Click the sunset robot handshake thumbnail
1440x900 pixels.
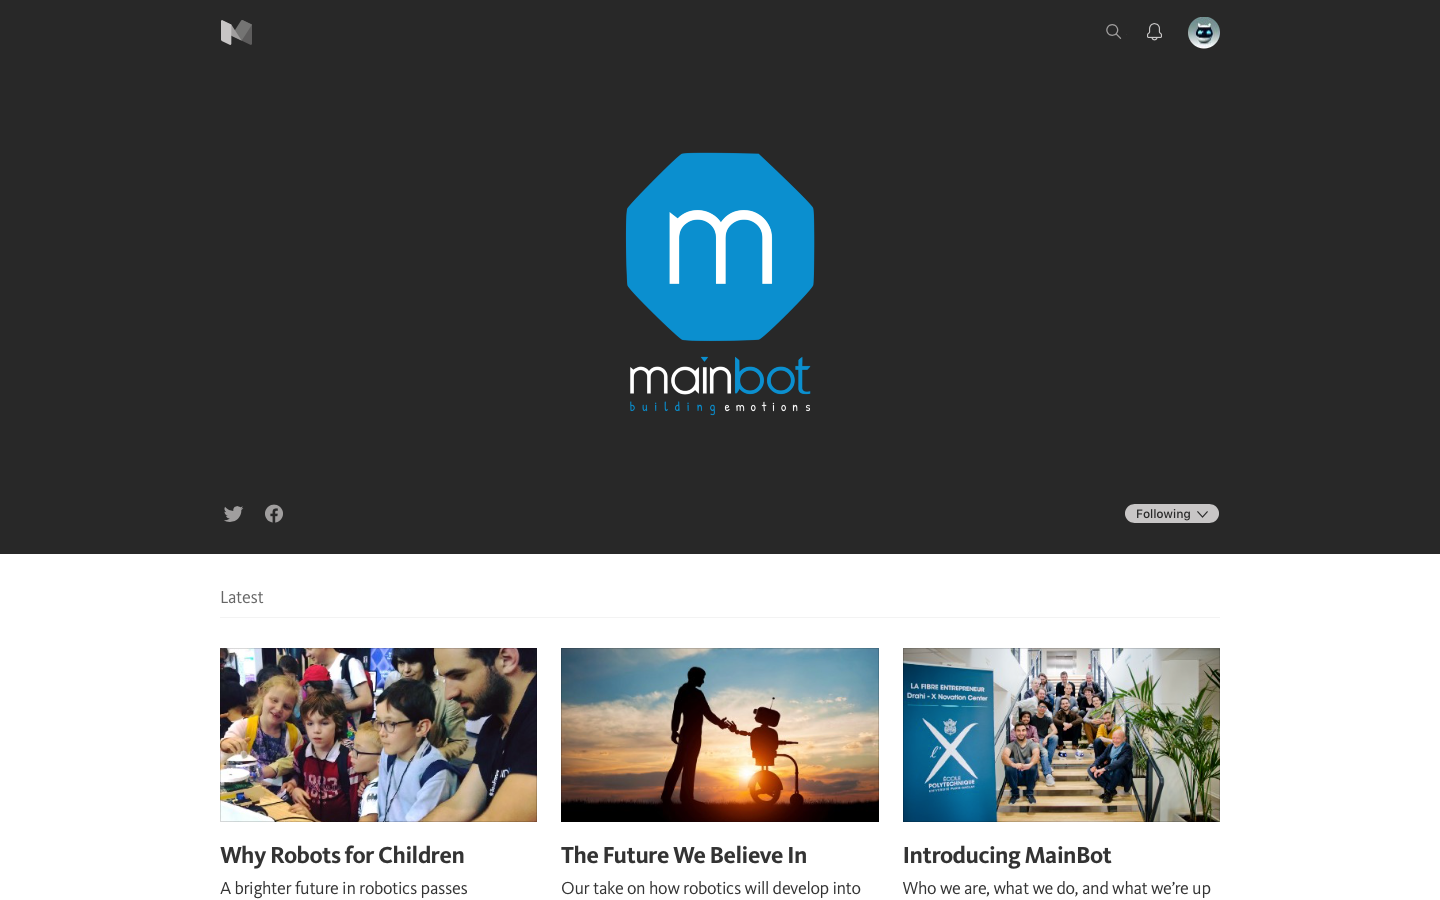(720, 735)
